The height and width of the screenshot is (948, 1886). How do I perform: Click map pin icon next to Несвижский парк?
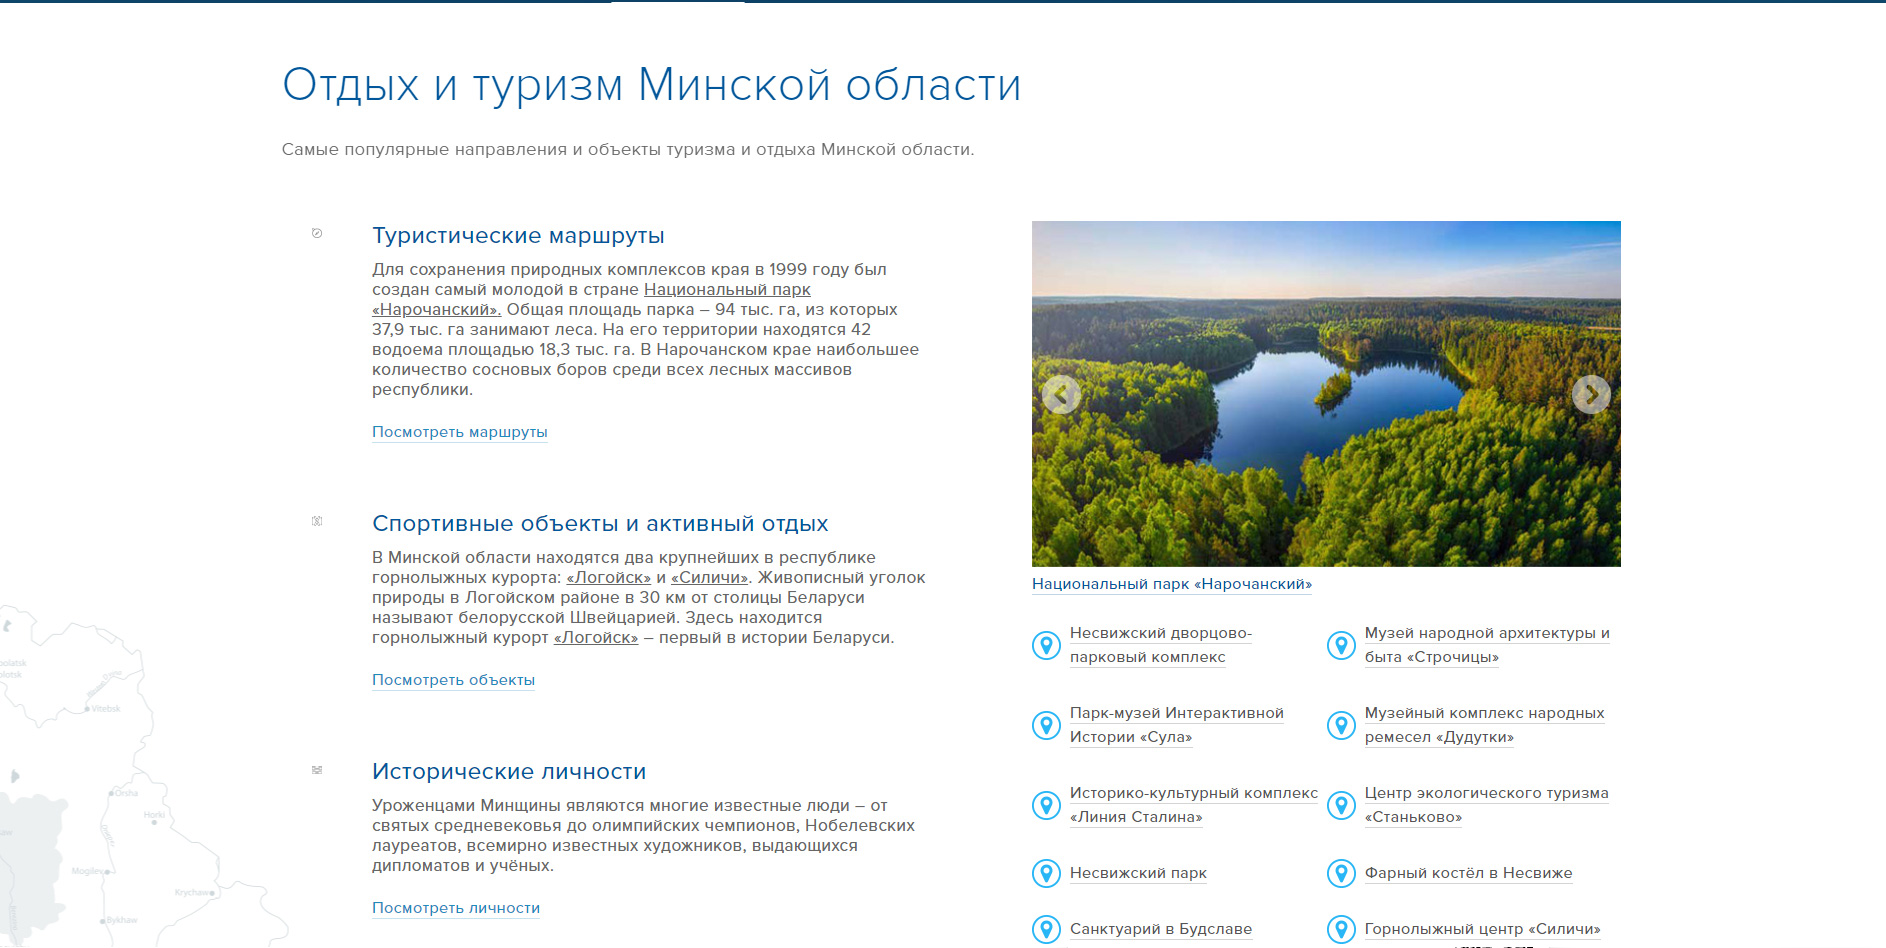1046,873
